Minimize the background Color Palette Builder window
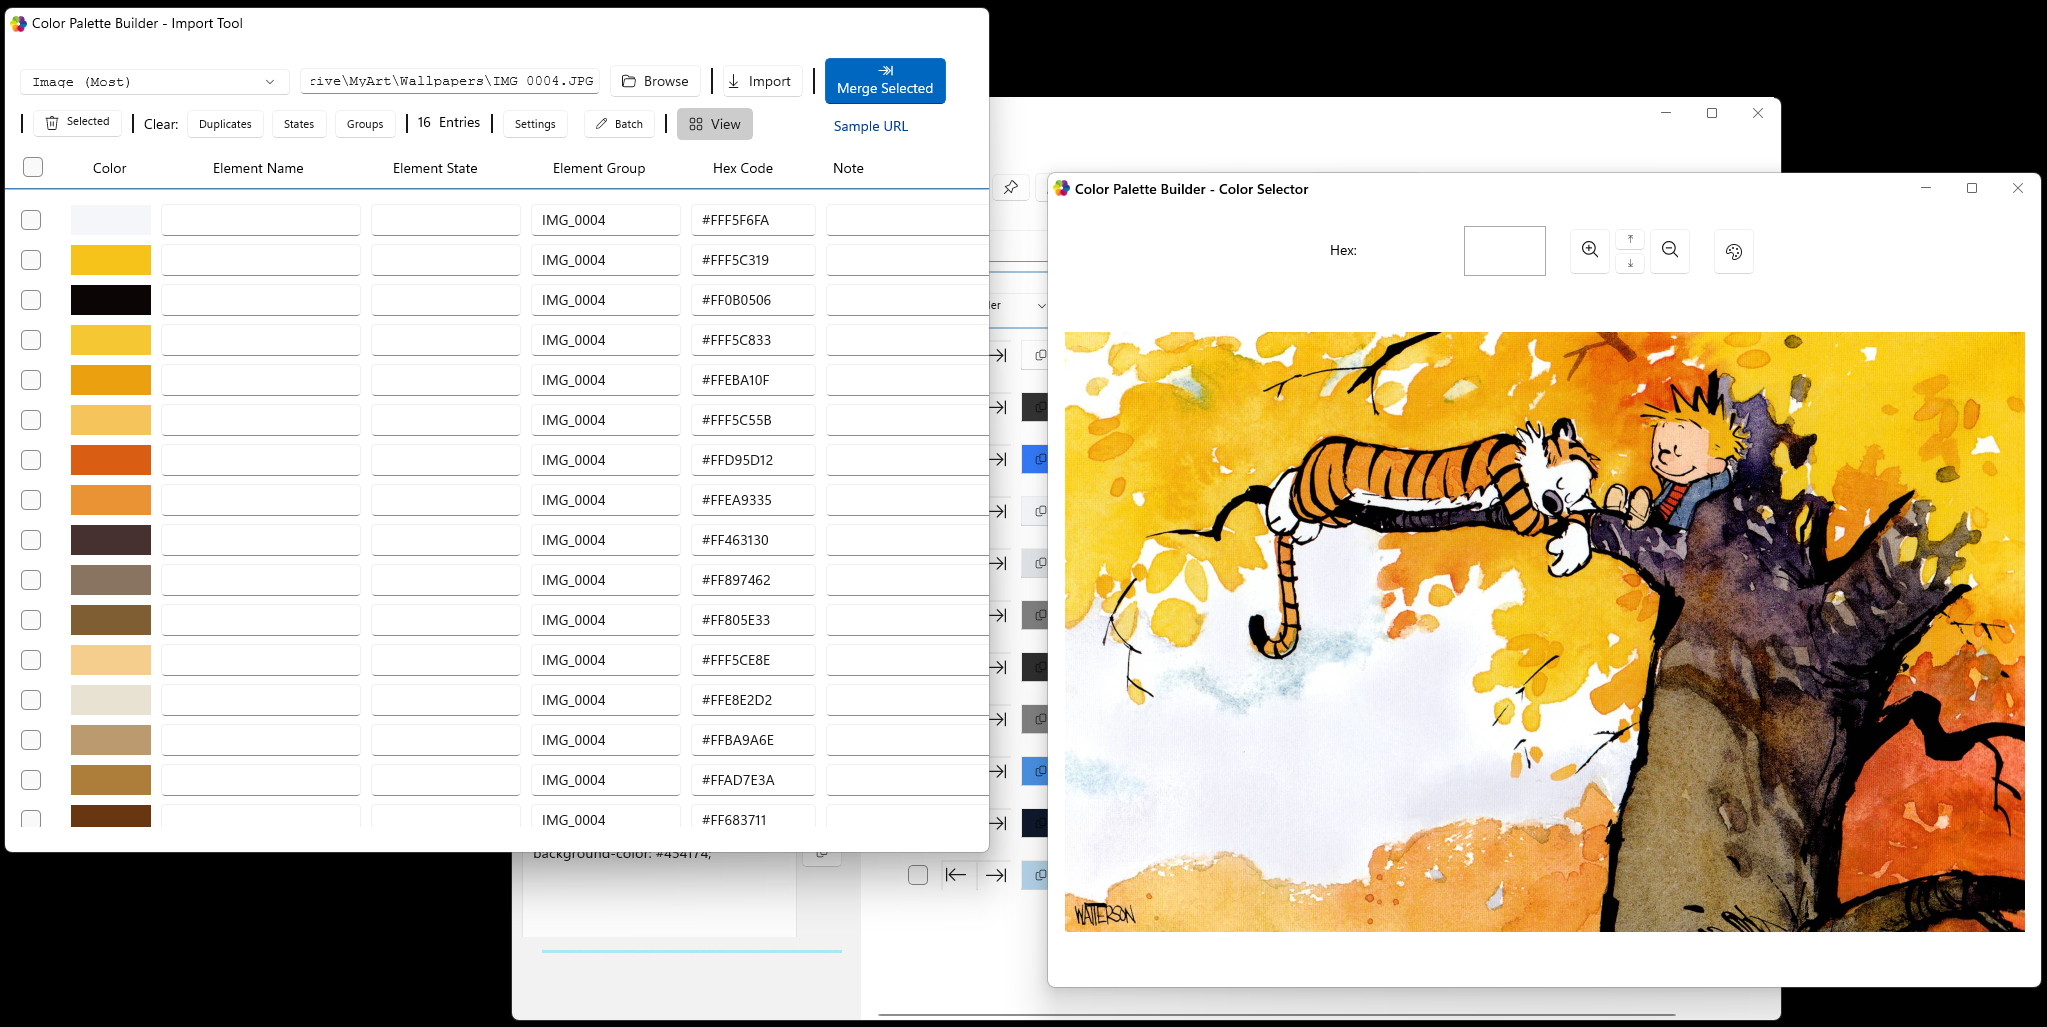2047x1027 pixels. pos(1666,113)
